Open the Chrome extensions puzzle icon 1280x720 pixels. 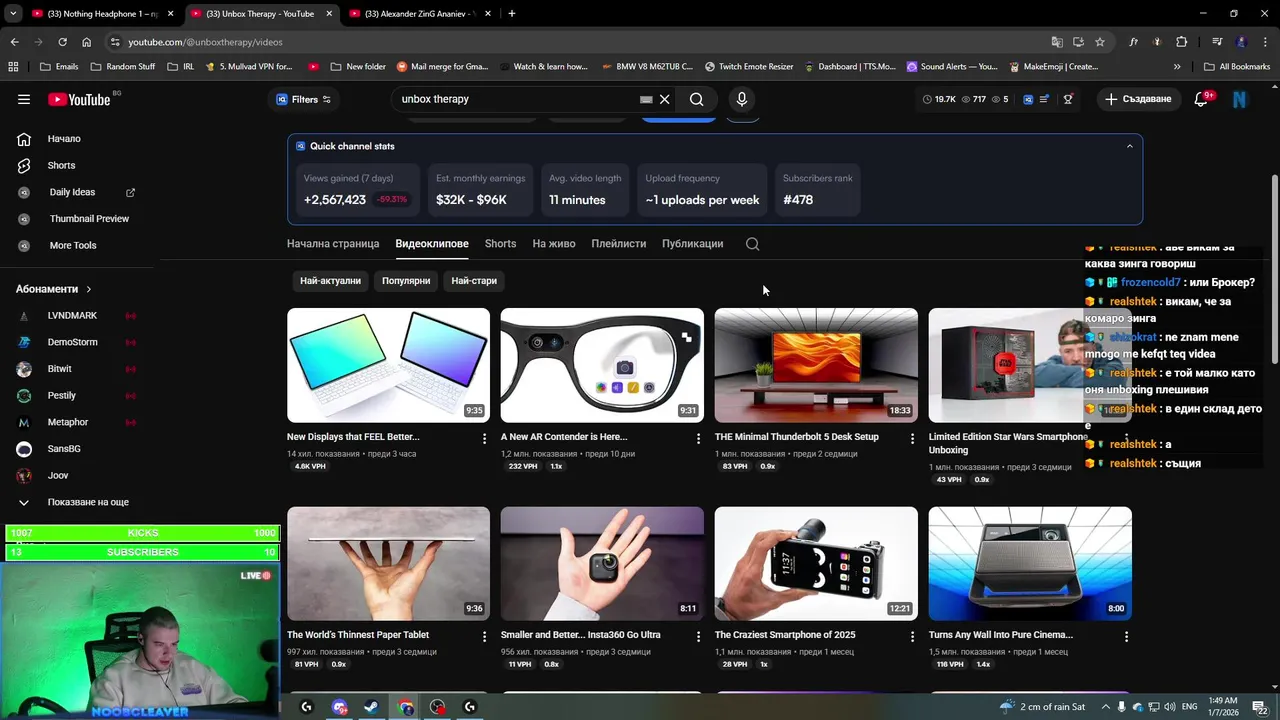1182,42
